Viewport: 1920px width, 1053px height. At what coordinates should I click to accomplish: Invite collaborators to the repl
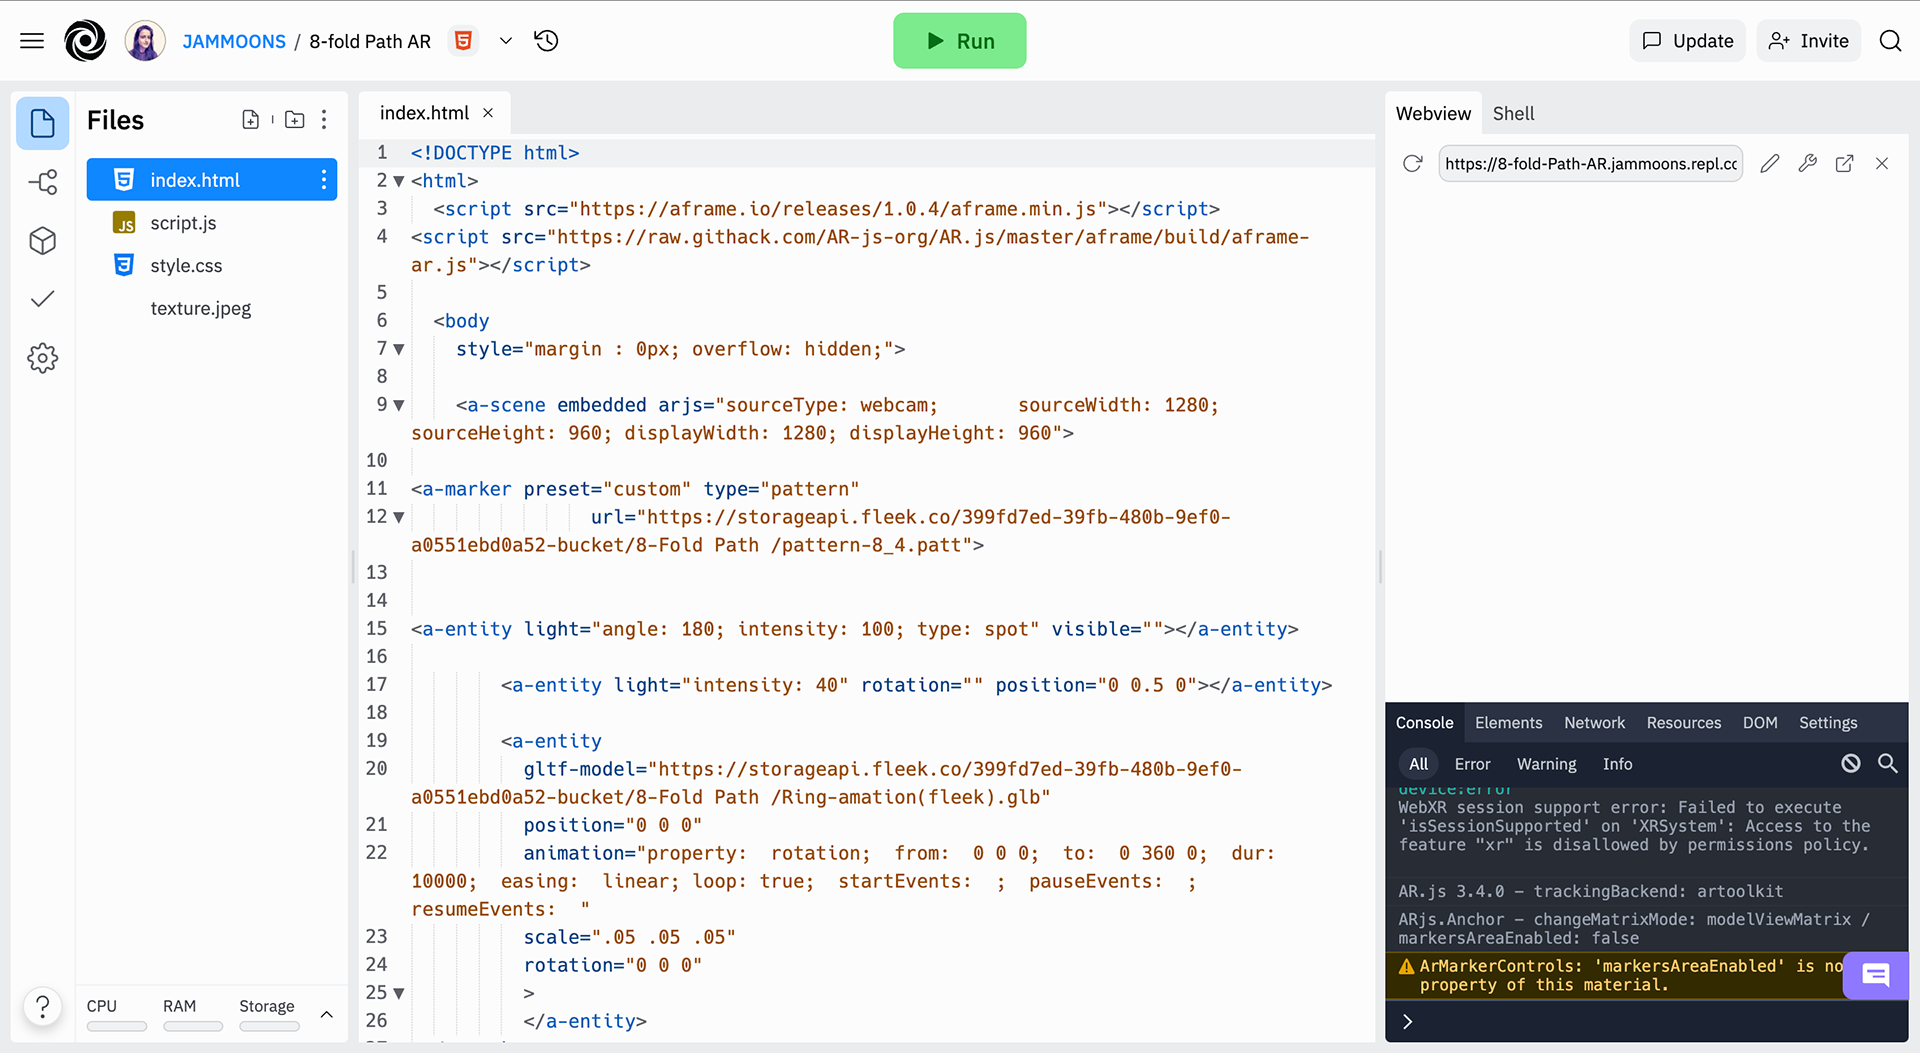(x=1809, y=41)
